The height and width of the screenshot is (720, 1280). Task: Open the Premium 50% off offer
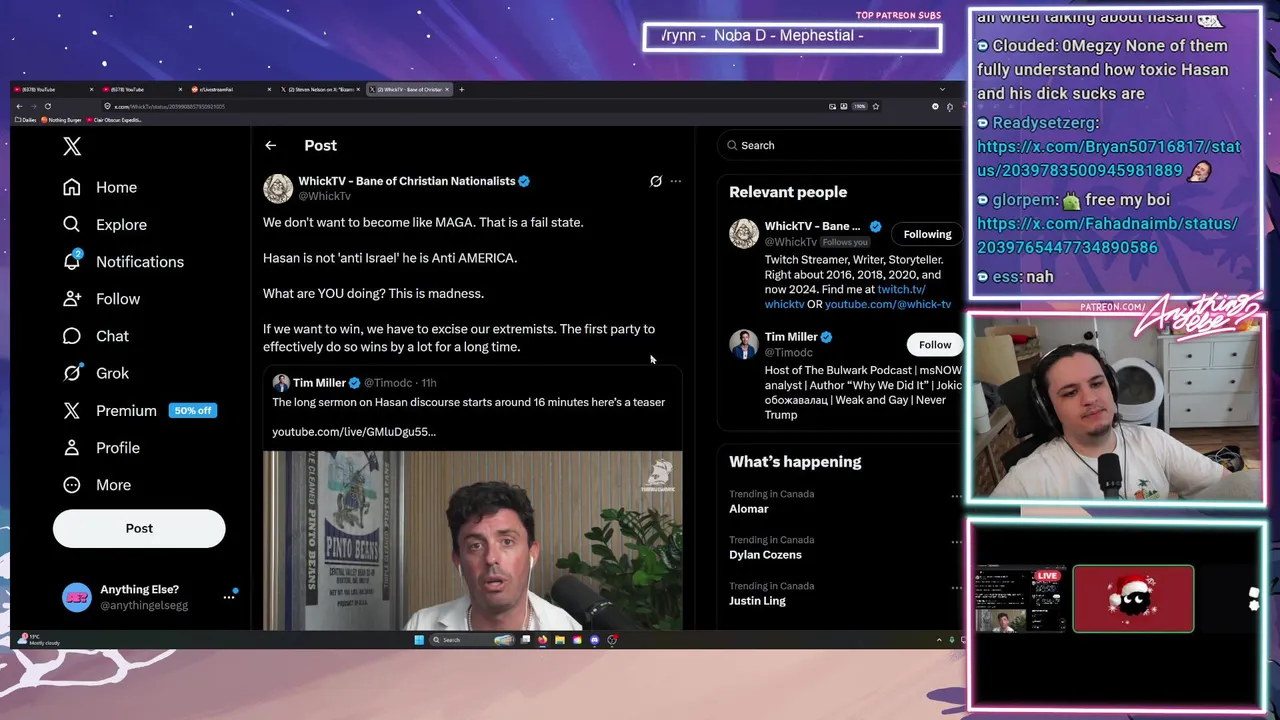[x=139, y=411]
